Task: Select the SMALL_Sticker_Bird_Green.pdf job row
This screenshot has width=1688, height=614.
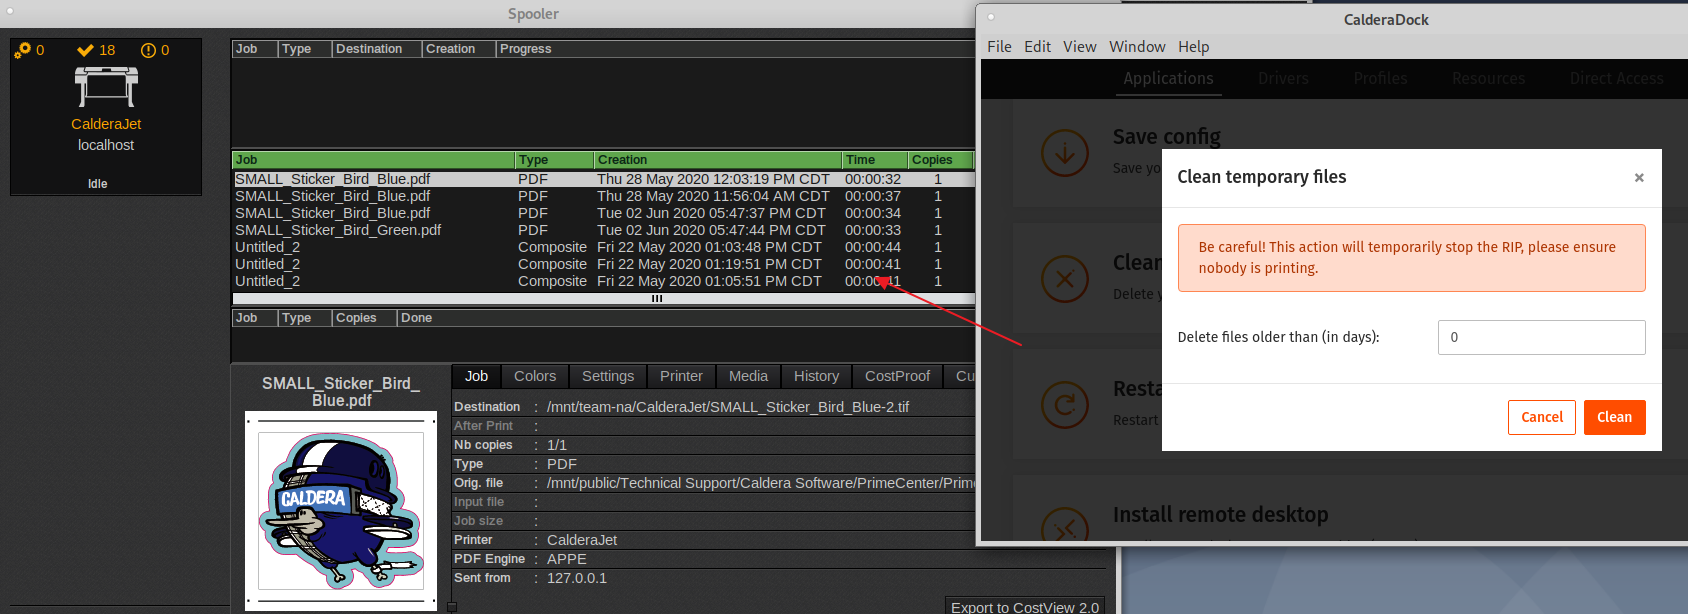Action: (338, 230)
